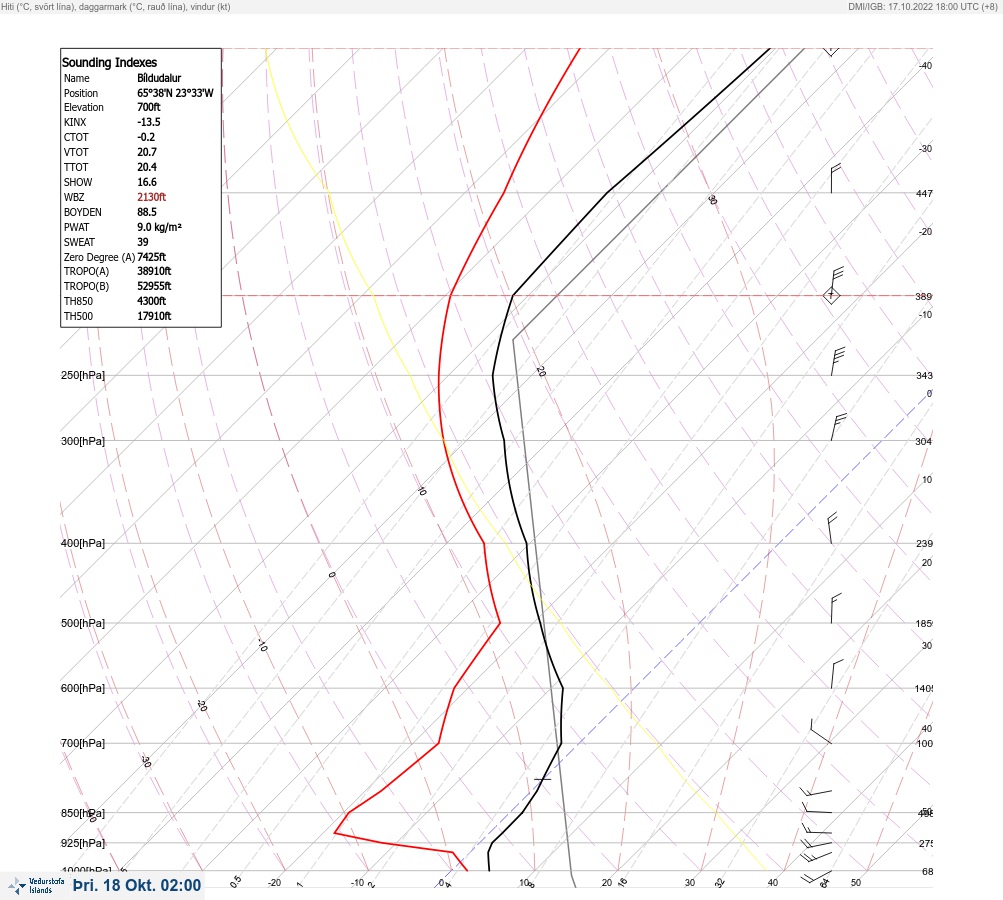Viewport: 1003px width, 900px height.
Task: Click the '500[hPa]' pressure label
Action: pyautogui.click(x=83, y=623)
